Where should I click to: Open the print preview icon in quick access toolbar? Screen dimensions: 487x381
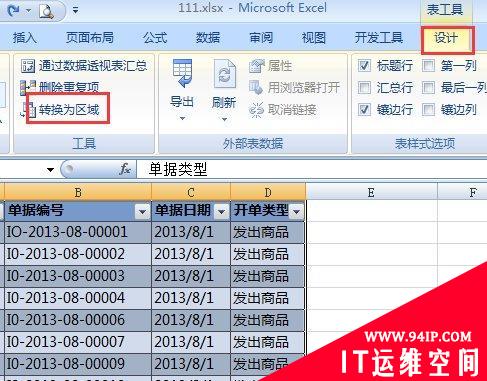pos(46,10)
